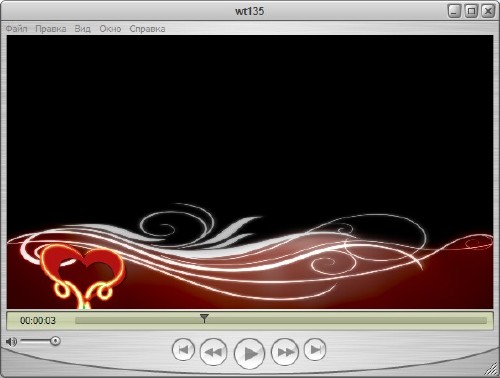Click the red heart in the video
The height and width of the screenshot is (378, 500).
coord(83,267)
